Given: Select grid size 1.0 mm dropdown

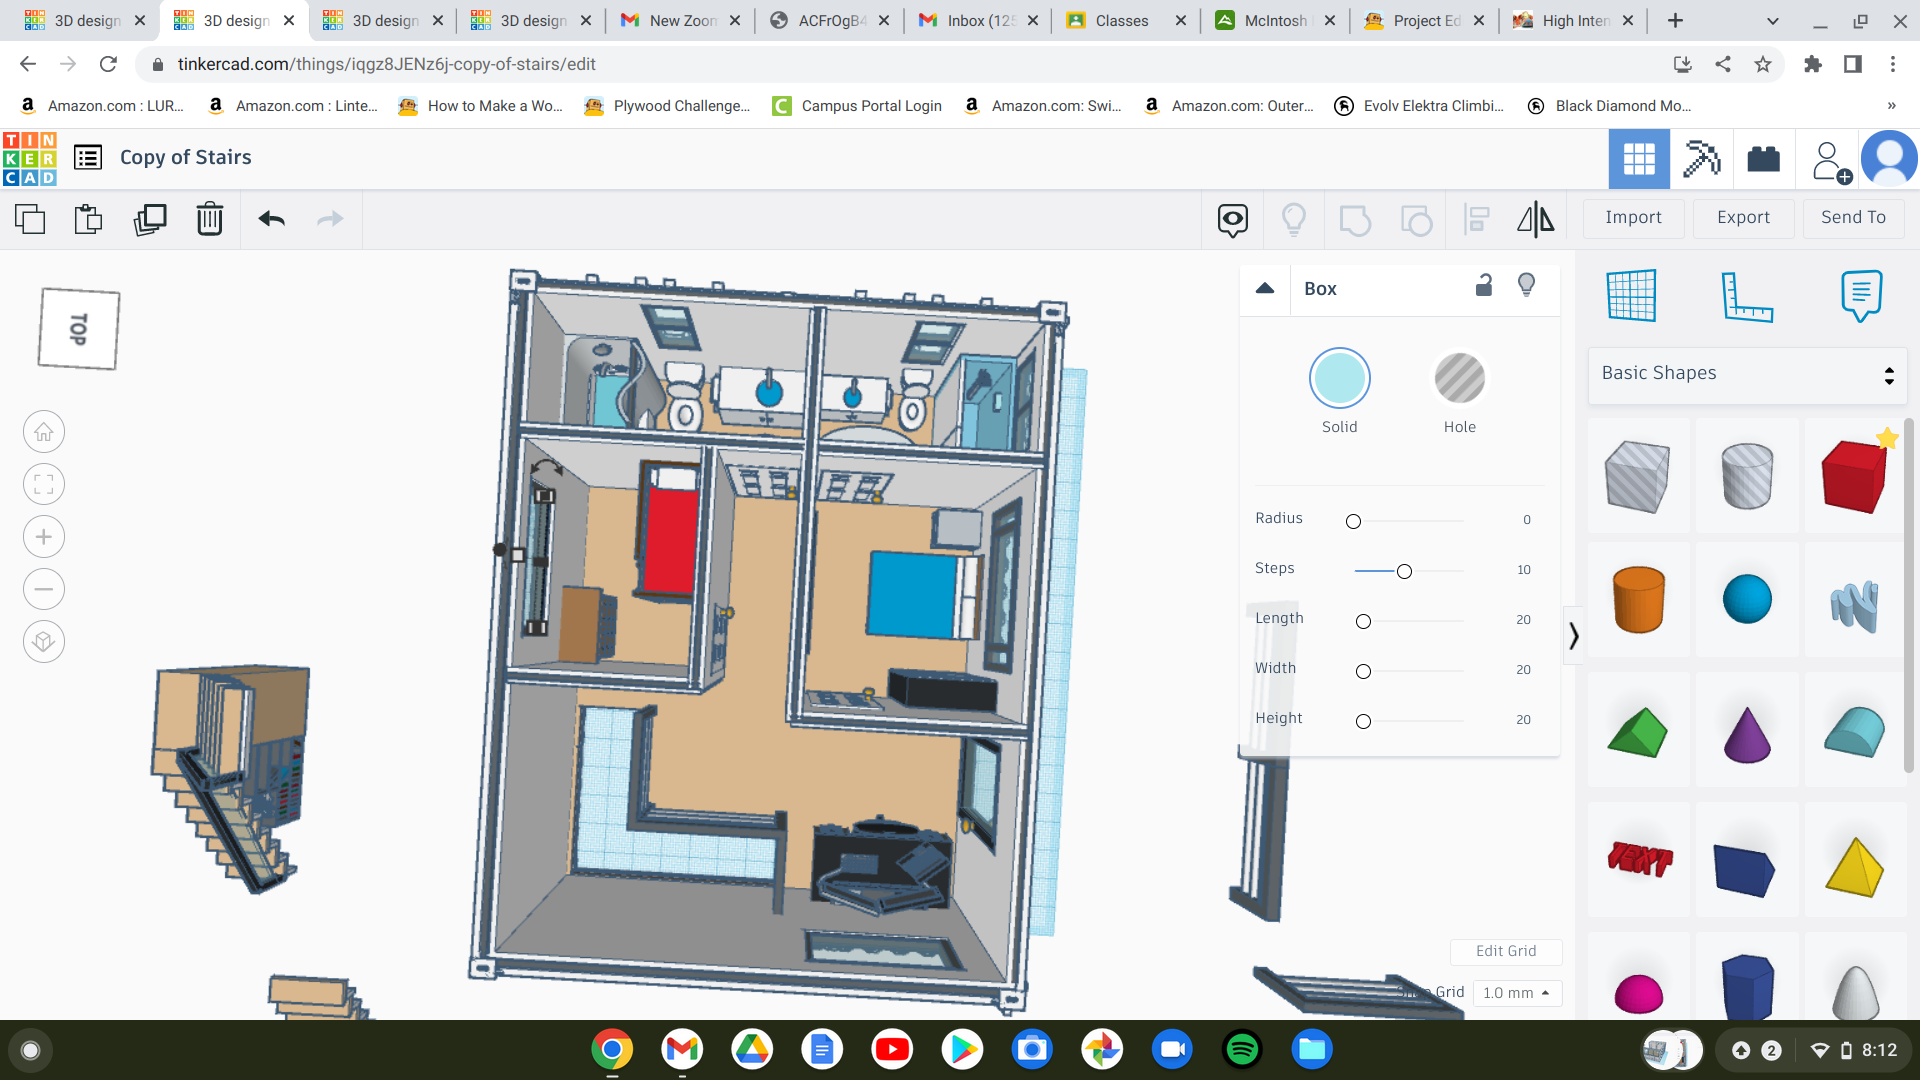Looking at the screenshot, I should pyautogui.click(x=1515, y=992).
